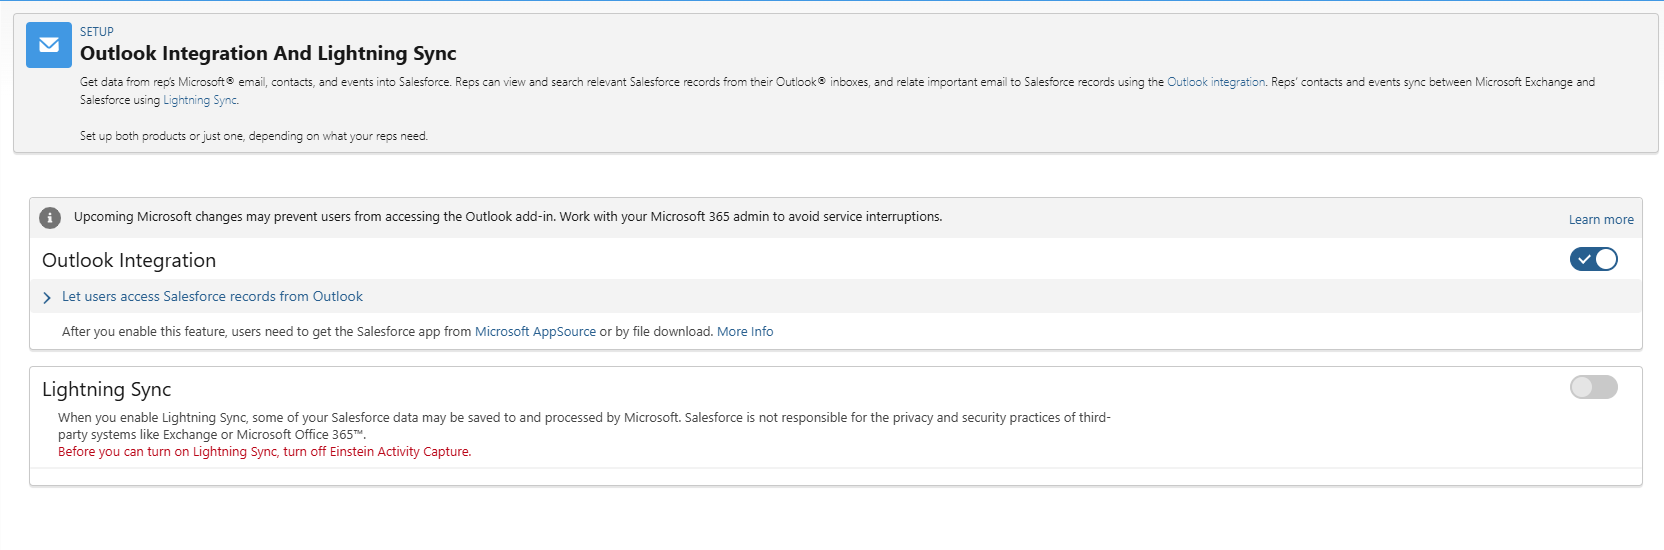This screenshot has height=550, width=1664.
Task: Turn off the Outlook Integration toggle
Action: coord(1593,259)
